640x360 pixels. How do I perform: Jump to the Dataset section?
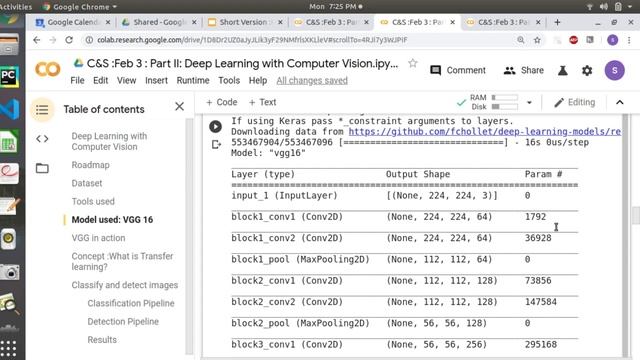coord(87,183)
